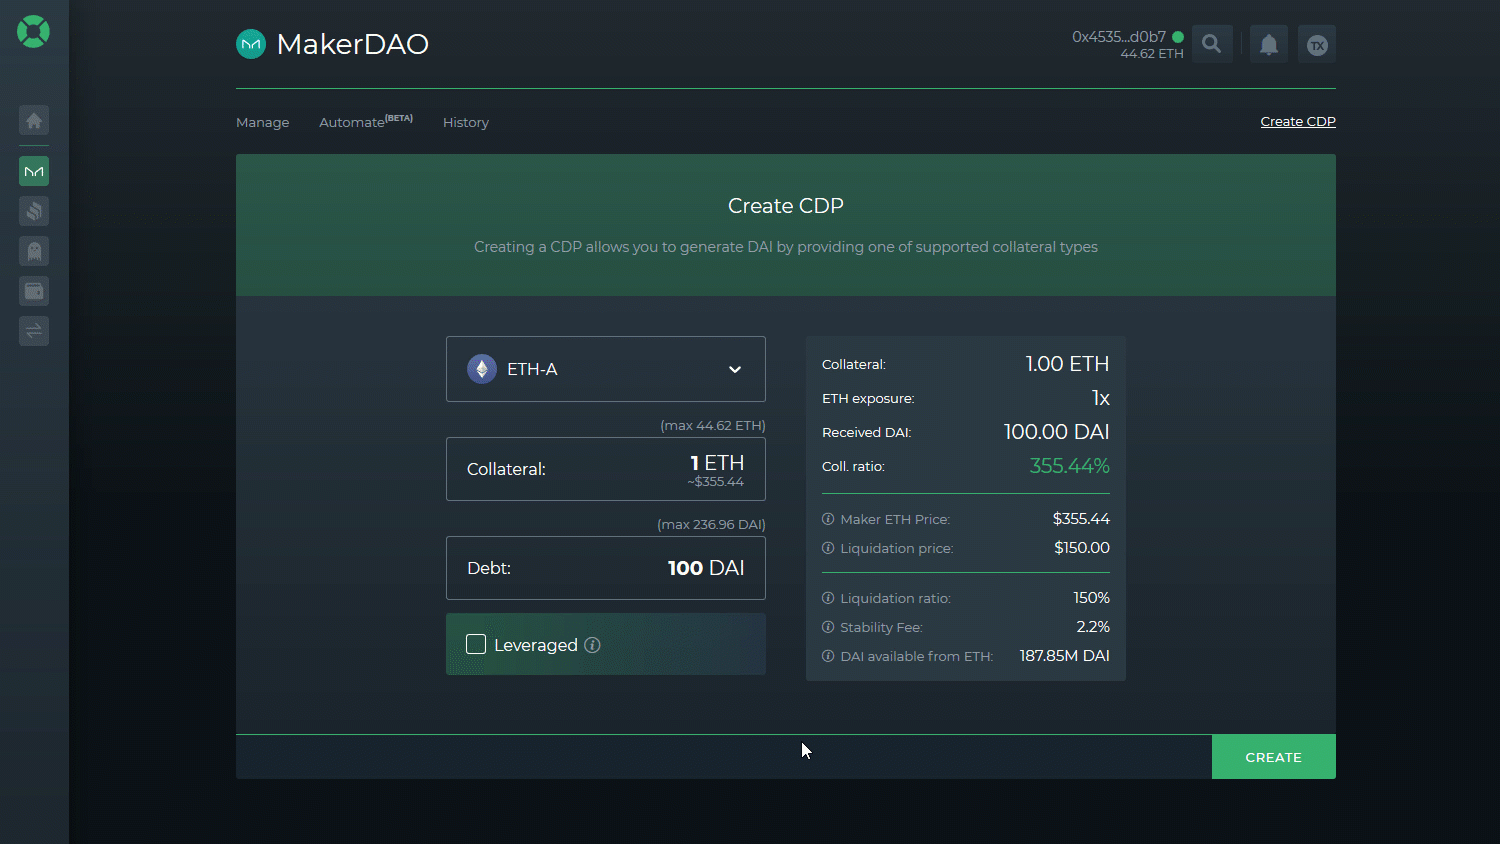Open the wallet sidebar icon
The height and width of the screenshot is (844, 1500).
pos(34,291)
